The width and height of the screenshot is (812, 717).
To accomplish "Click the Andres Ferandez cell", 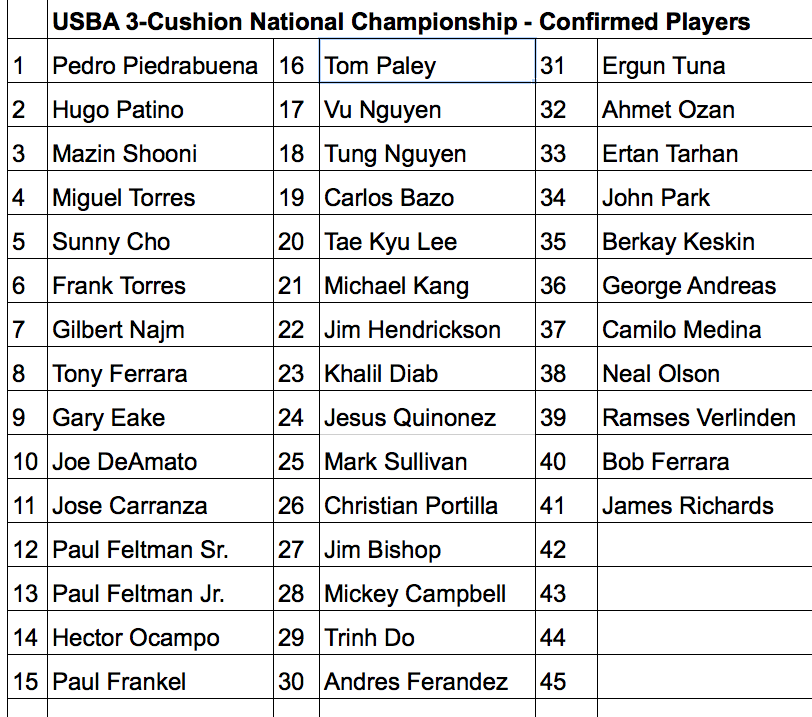I will point(427,677).
